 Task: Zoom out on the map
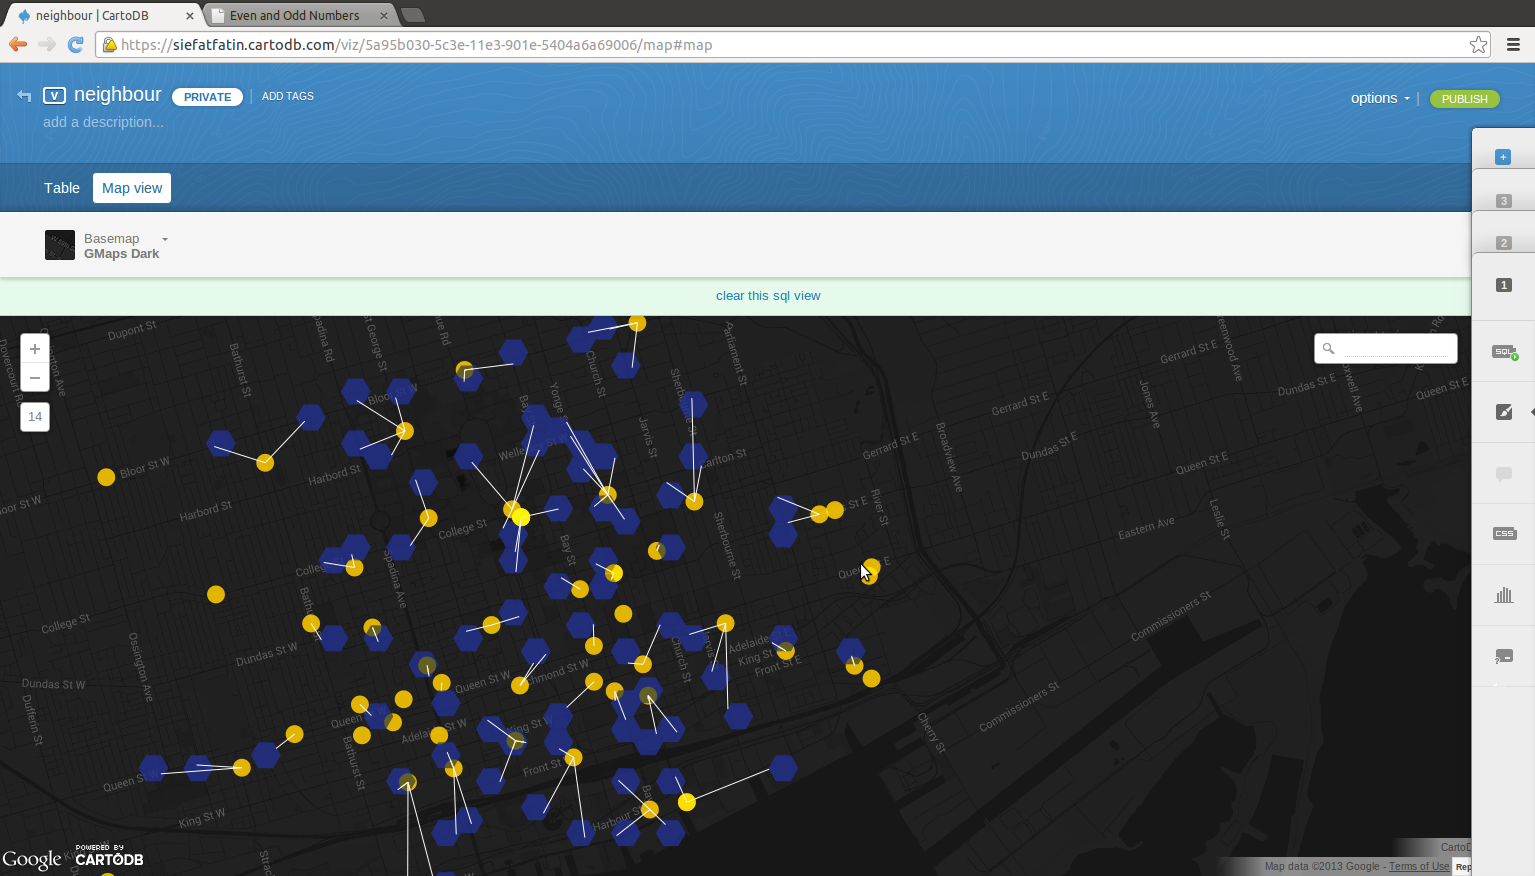(x=35, y=378)
